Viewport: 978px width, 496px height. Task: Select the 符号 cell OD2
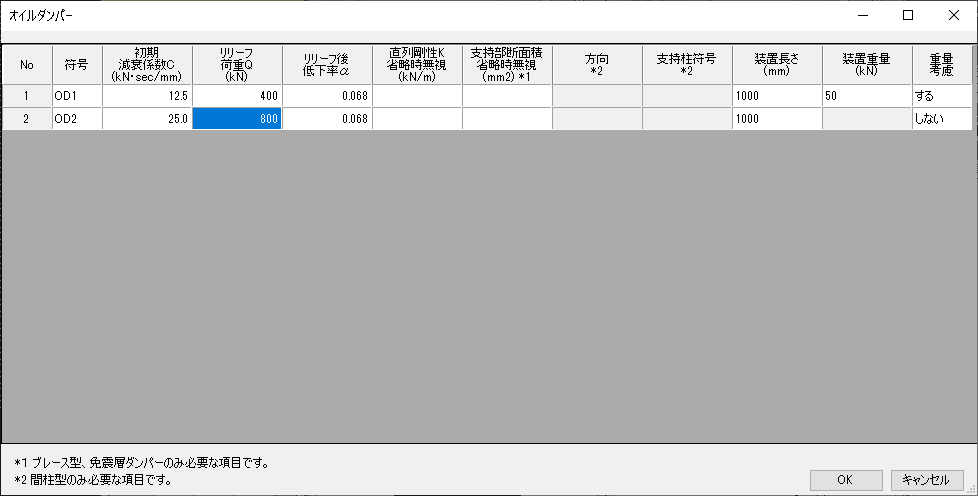pos(77,119)
